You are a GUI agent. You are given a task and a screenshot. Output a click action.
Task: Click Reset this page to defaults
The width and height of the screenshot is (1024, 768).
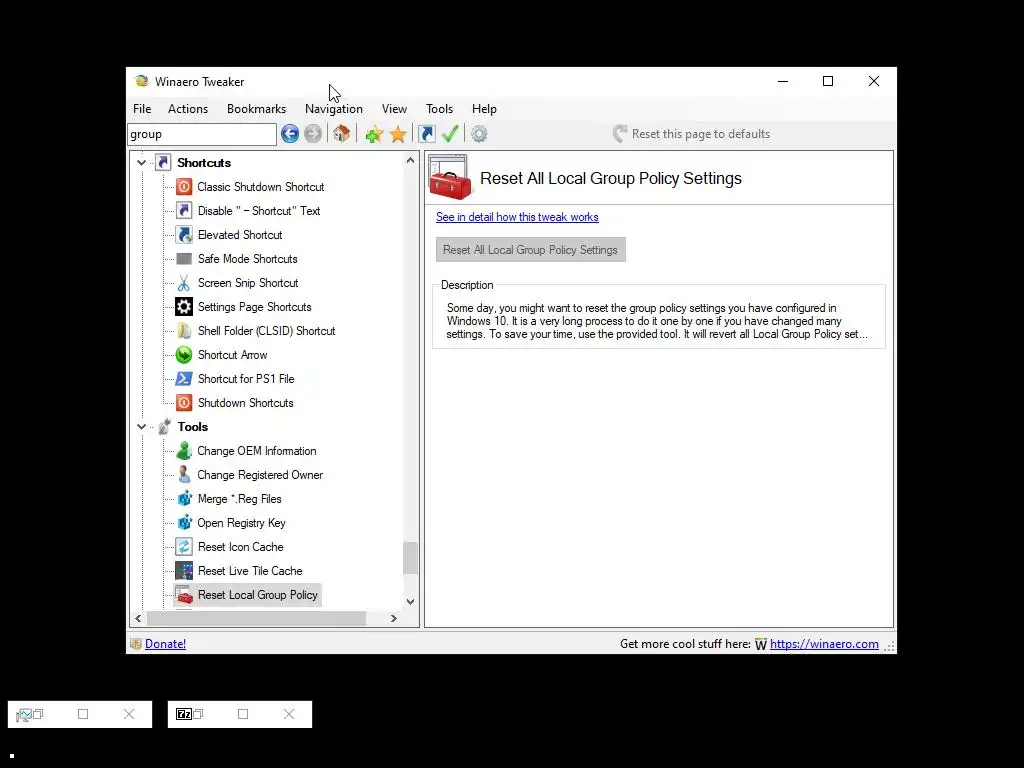(x=692, y=134)
